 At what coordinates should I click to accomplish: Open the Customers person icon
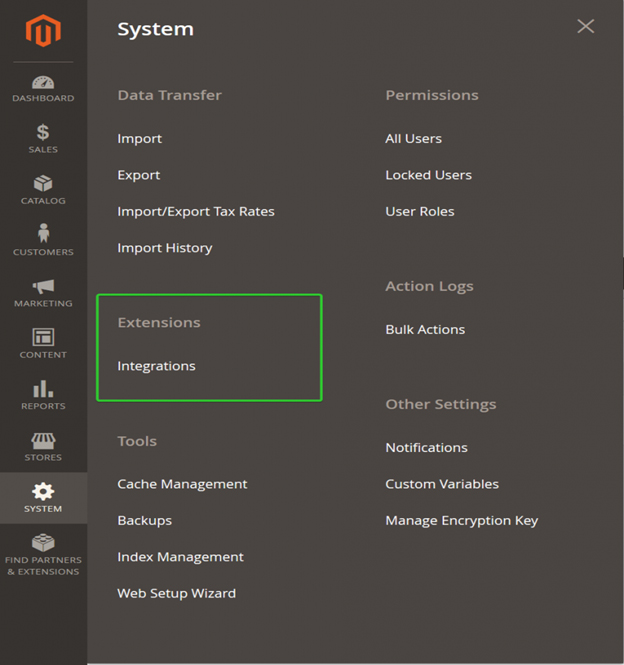(x=43, y=233)
